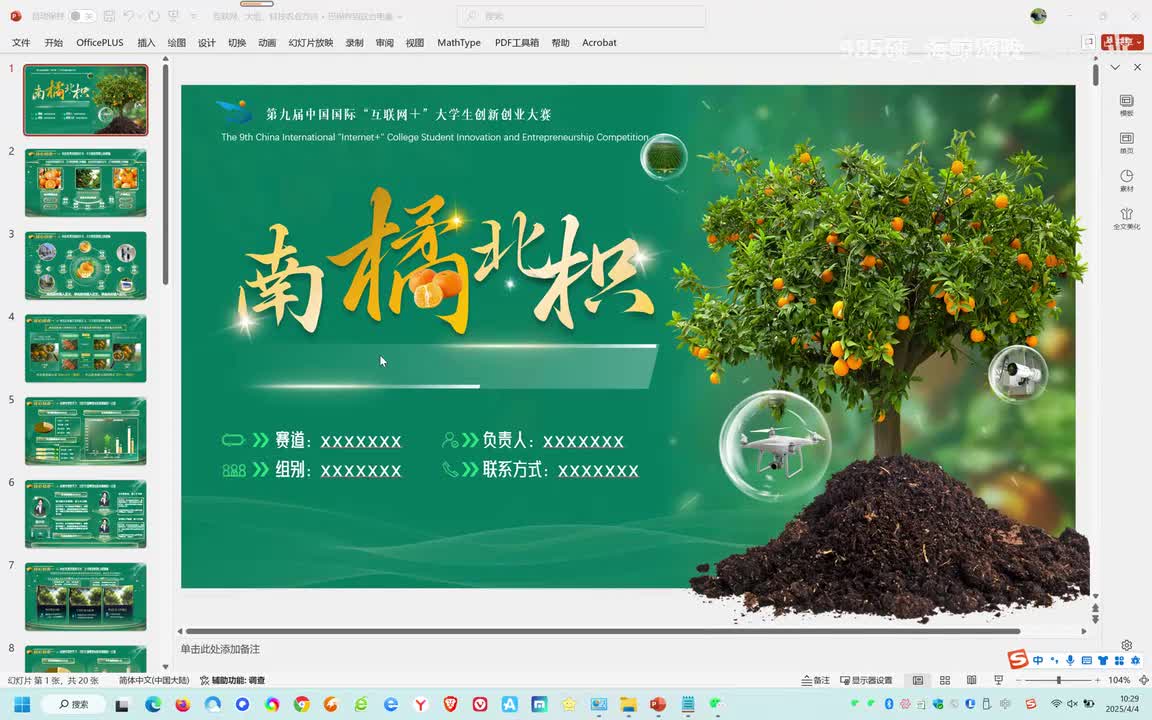Viewport: 1152px width, 720px height.
Task: Switch to the 设计 tab
Action: pos(206,43)
